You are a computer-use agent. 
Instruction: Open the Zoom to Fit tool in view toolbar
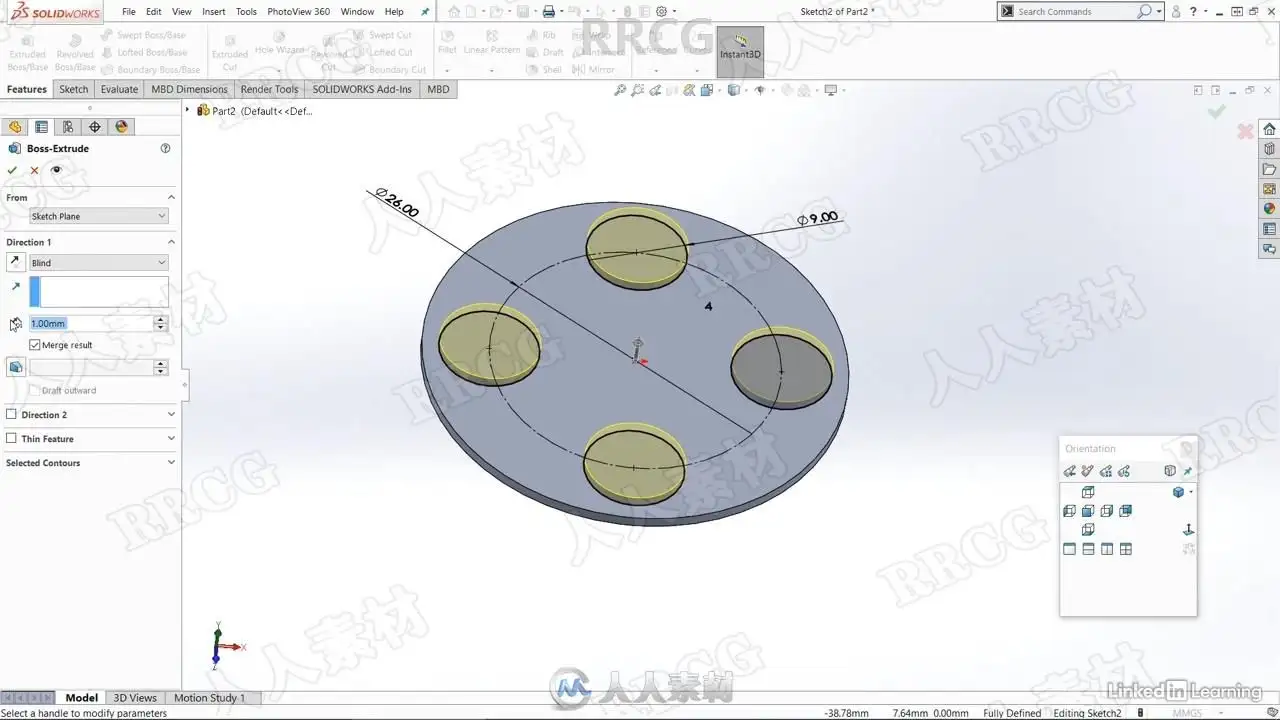point(620,90)
